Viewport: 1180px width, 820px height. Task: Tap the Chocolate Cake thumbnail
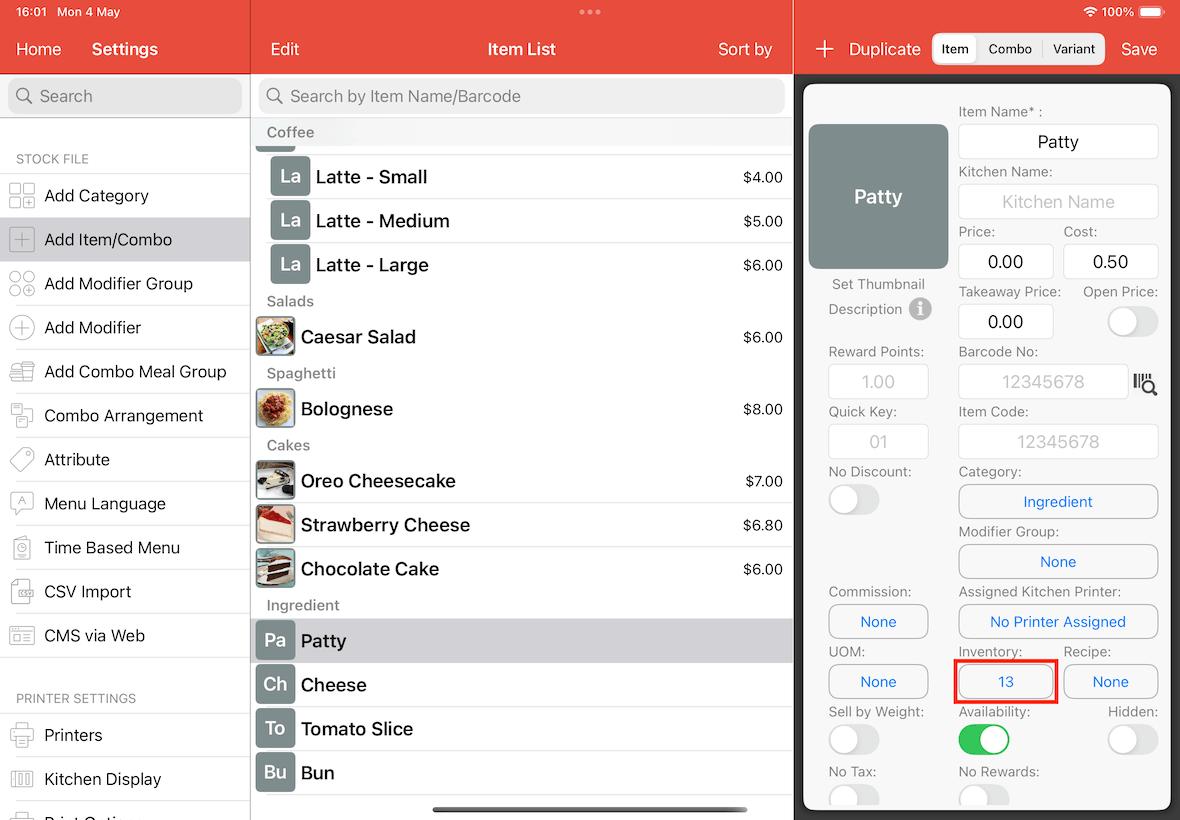click(275, 569)
